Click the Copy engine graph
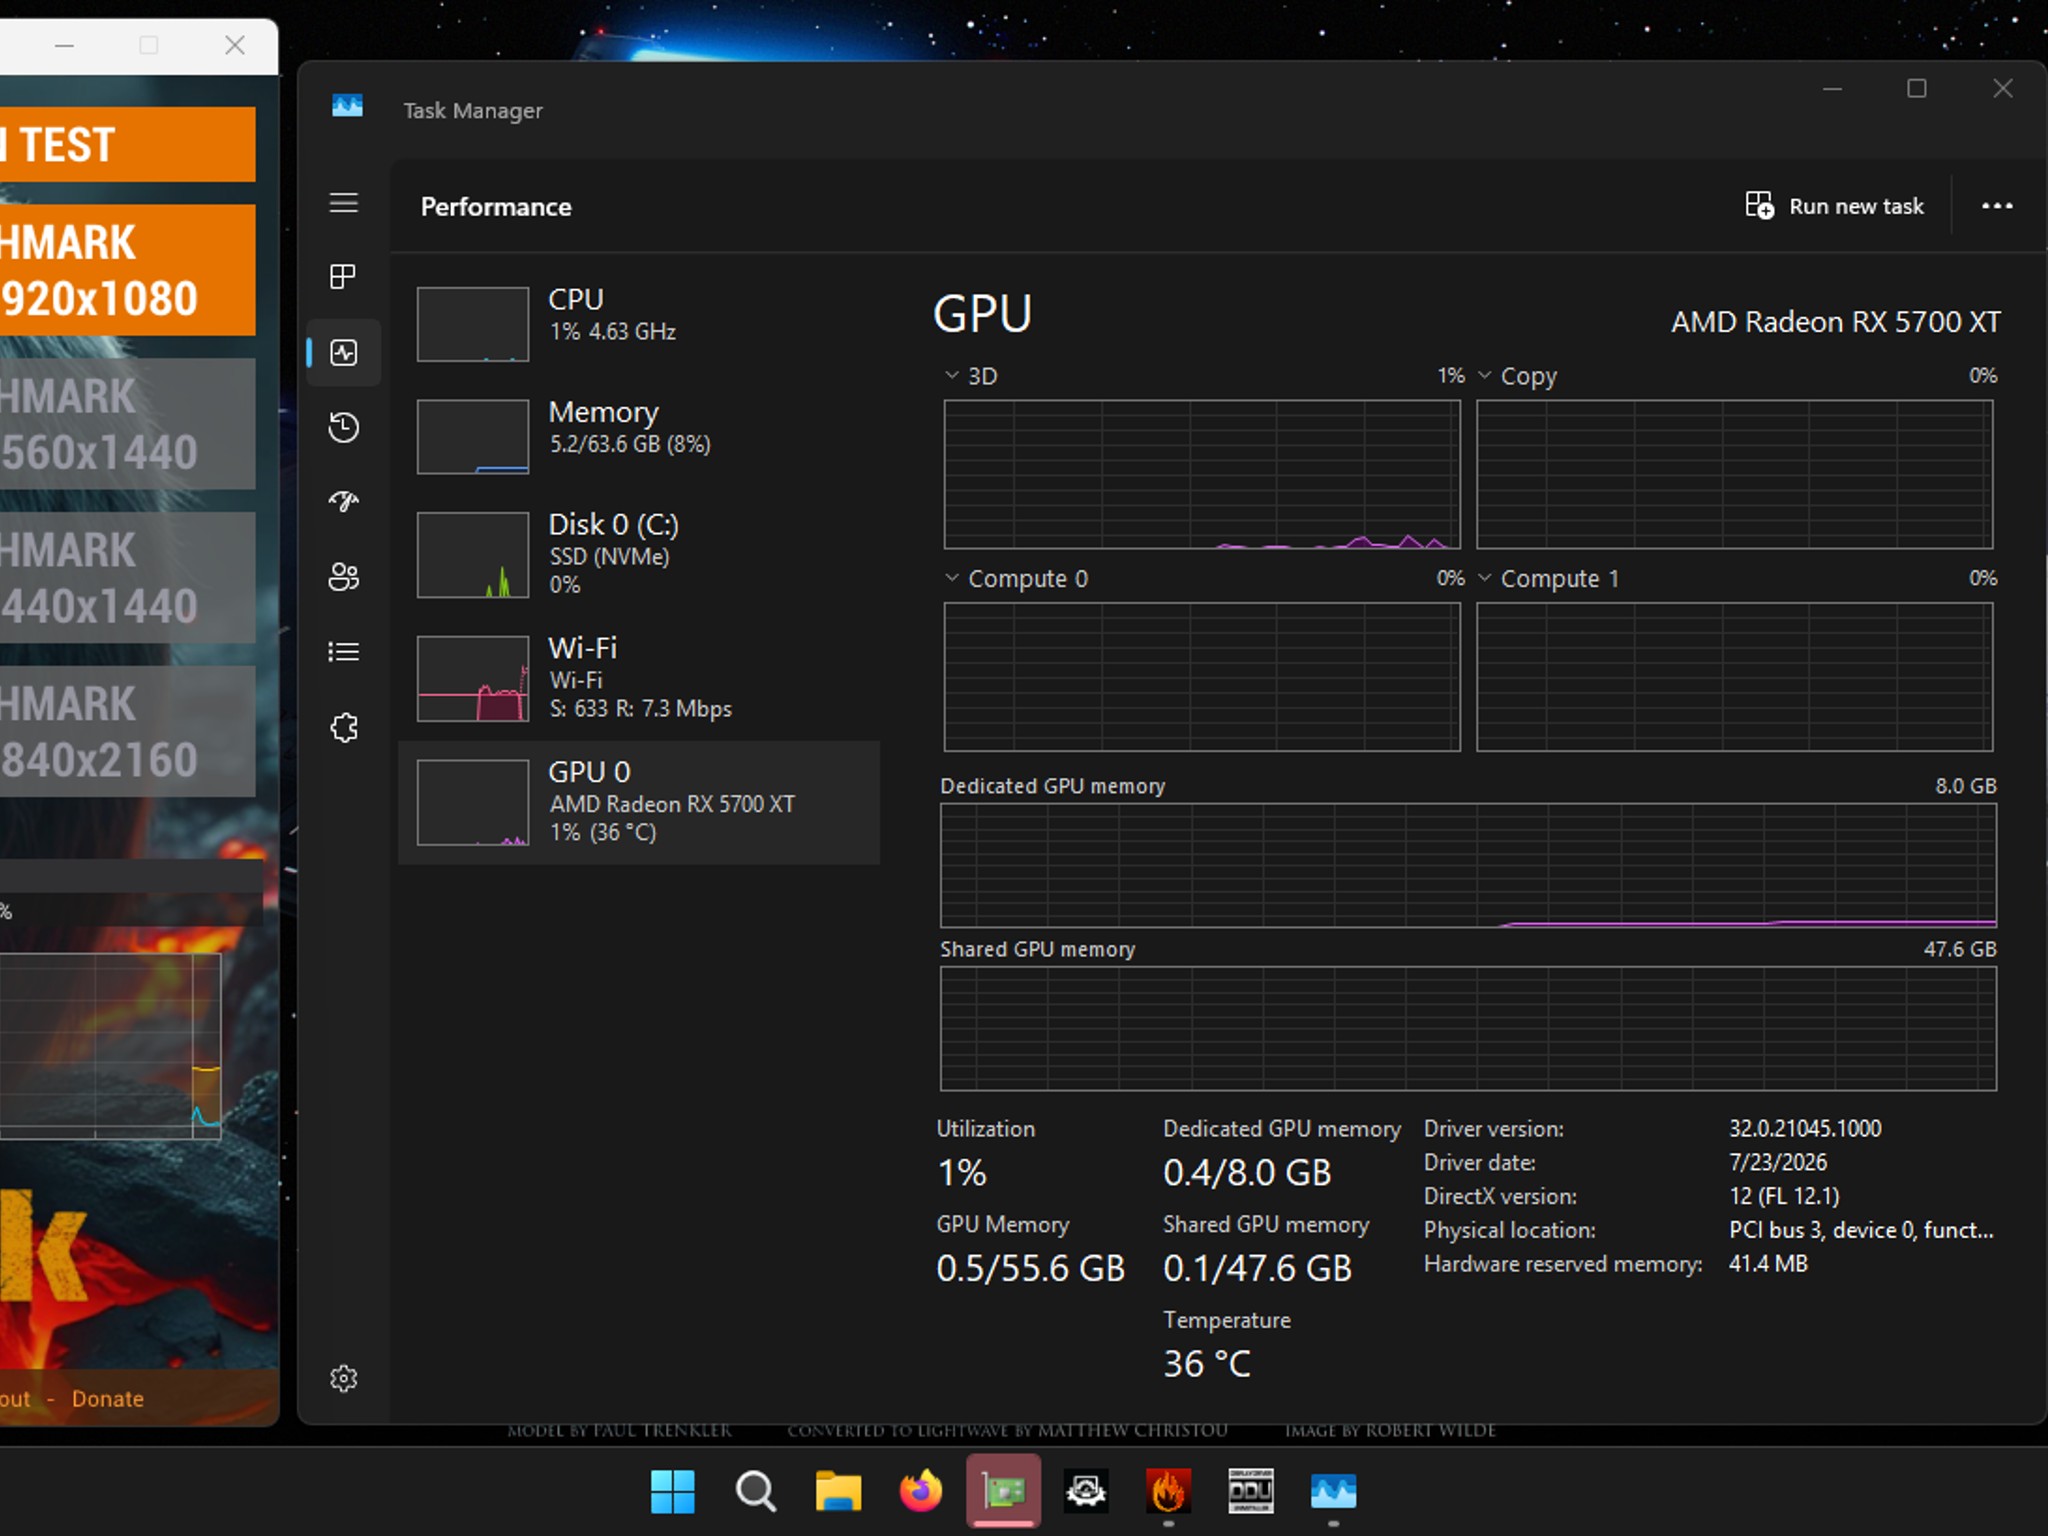The width and height of the screenshot is (2048, 1536). (1734, 474)
